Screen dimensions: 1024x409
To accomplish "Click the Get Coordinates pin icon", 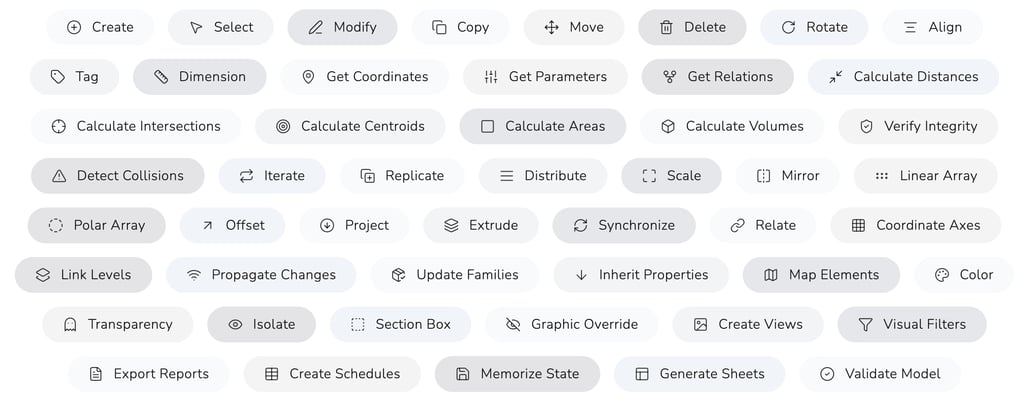I will tap(308, 76).
